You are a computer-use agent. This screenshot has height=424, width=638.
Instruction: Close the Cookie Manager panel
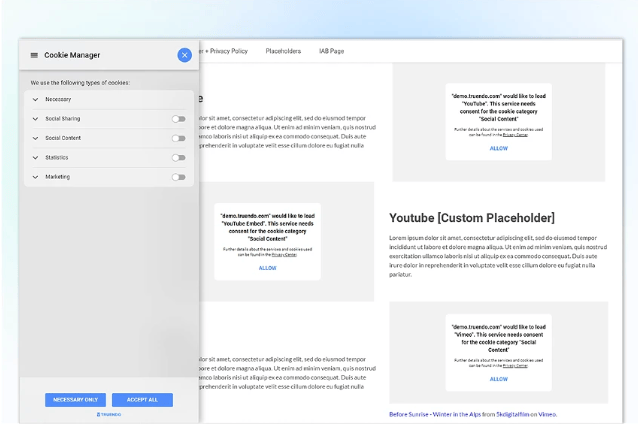point(184,55)
